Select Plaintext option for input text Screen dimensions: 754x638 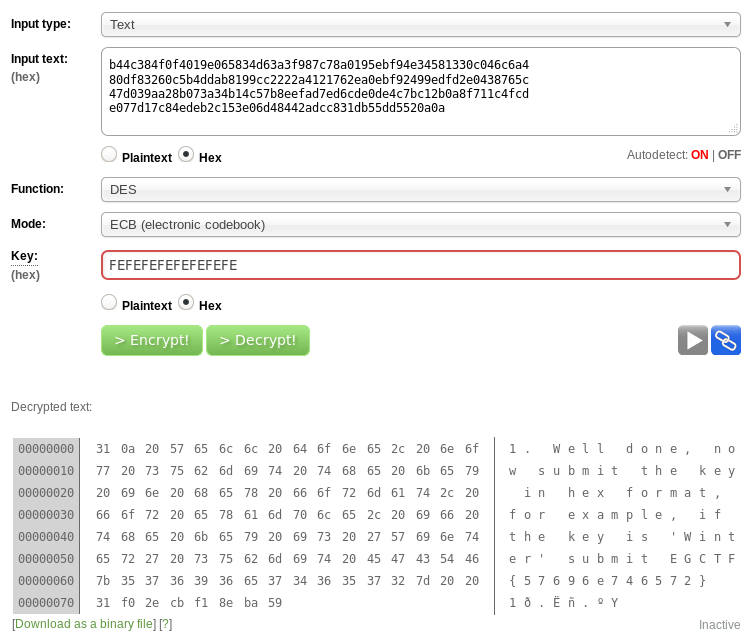(110, 155)
